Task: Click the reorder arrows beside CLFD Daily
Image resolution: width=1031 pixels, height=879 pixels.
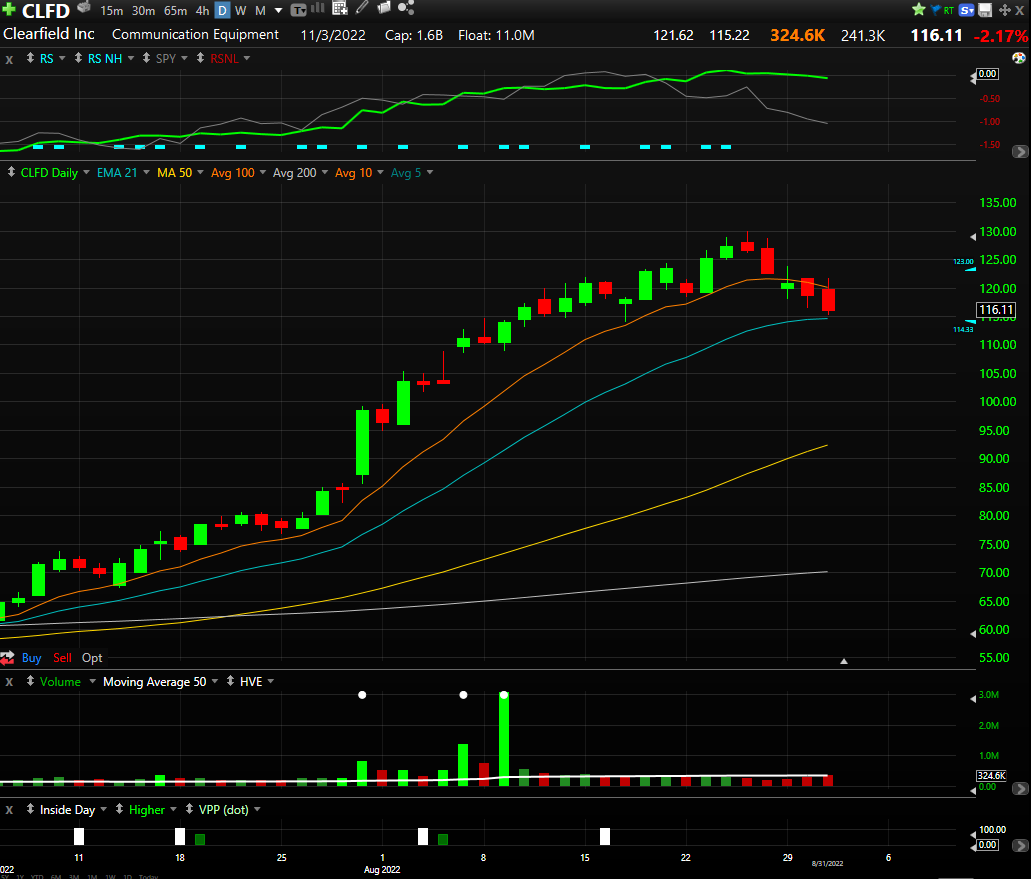Action: 11,172
